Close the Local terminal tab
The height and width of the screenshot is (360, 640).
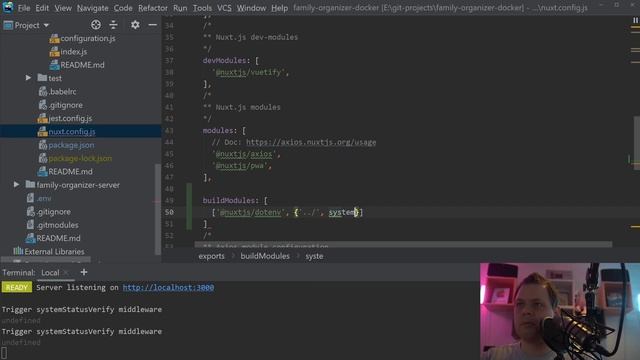[66, 272]
